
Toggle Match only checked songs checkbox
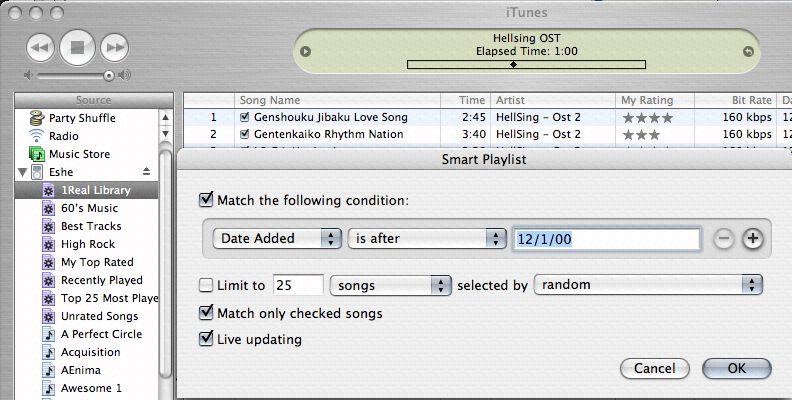pyautogui.click(x=206, y=313)
